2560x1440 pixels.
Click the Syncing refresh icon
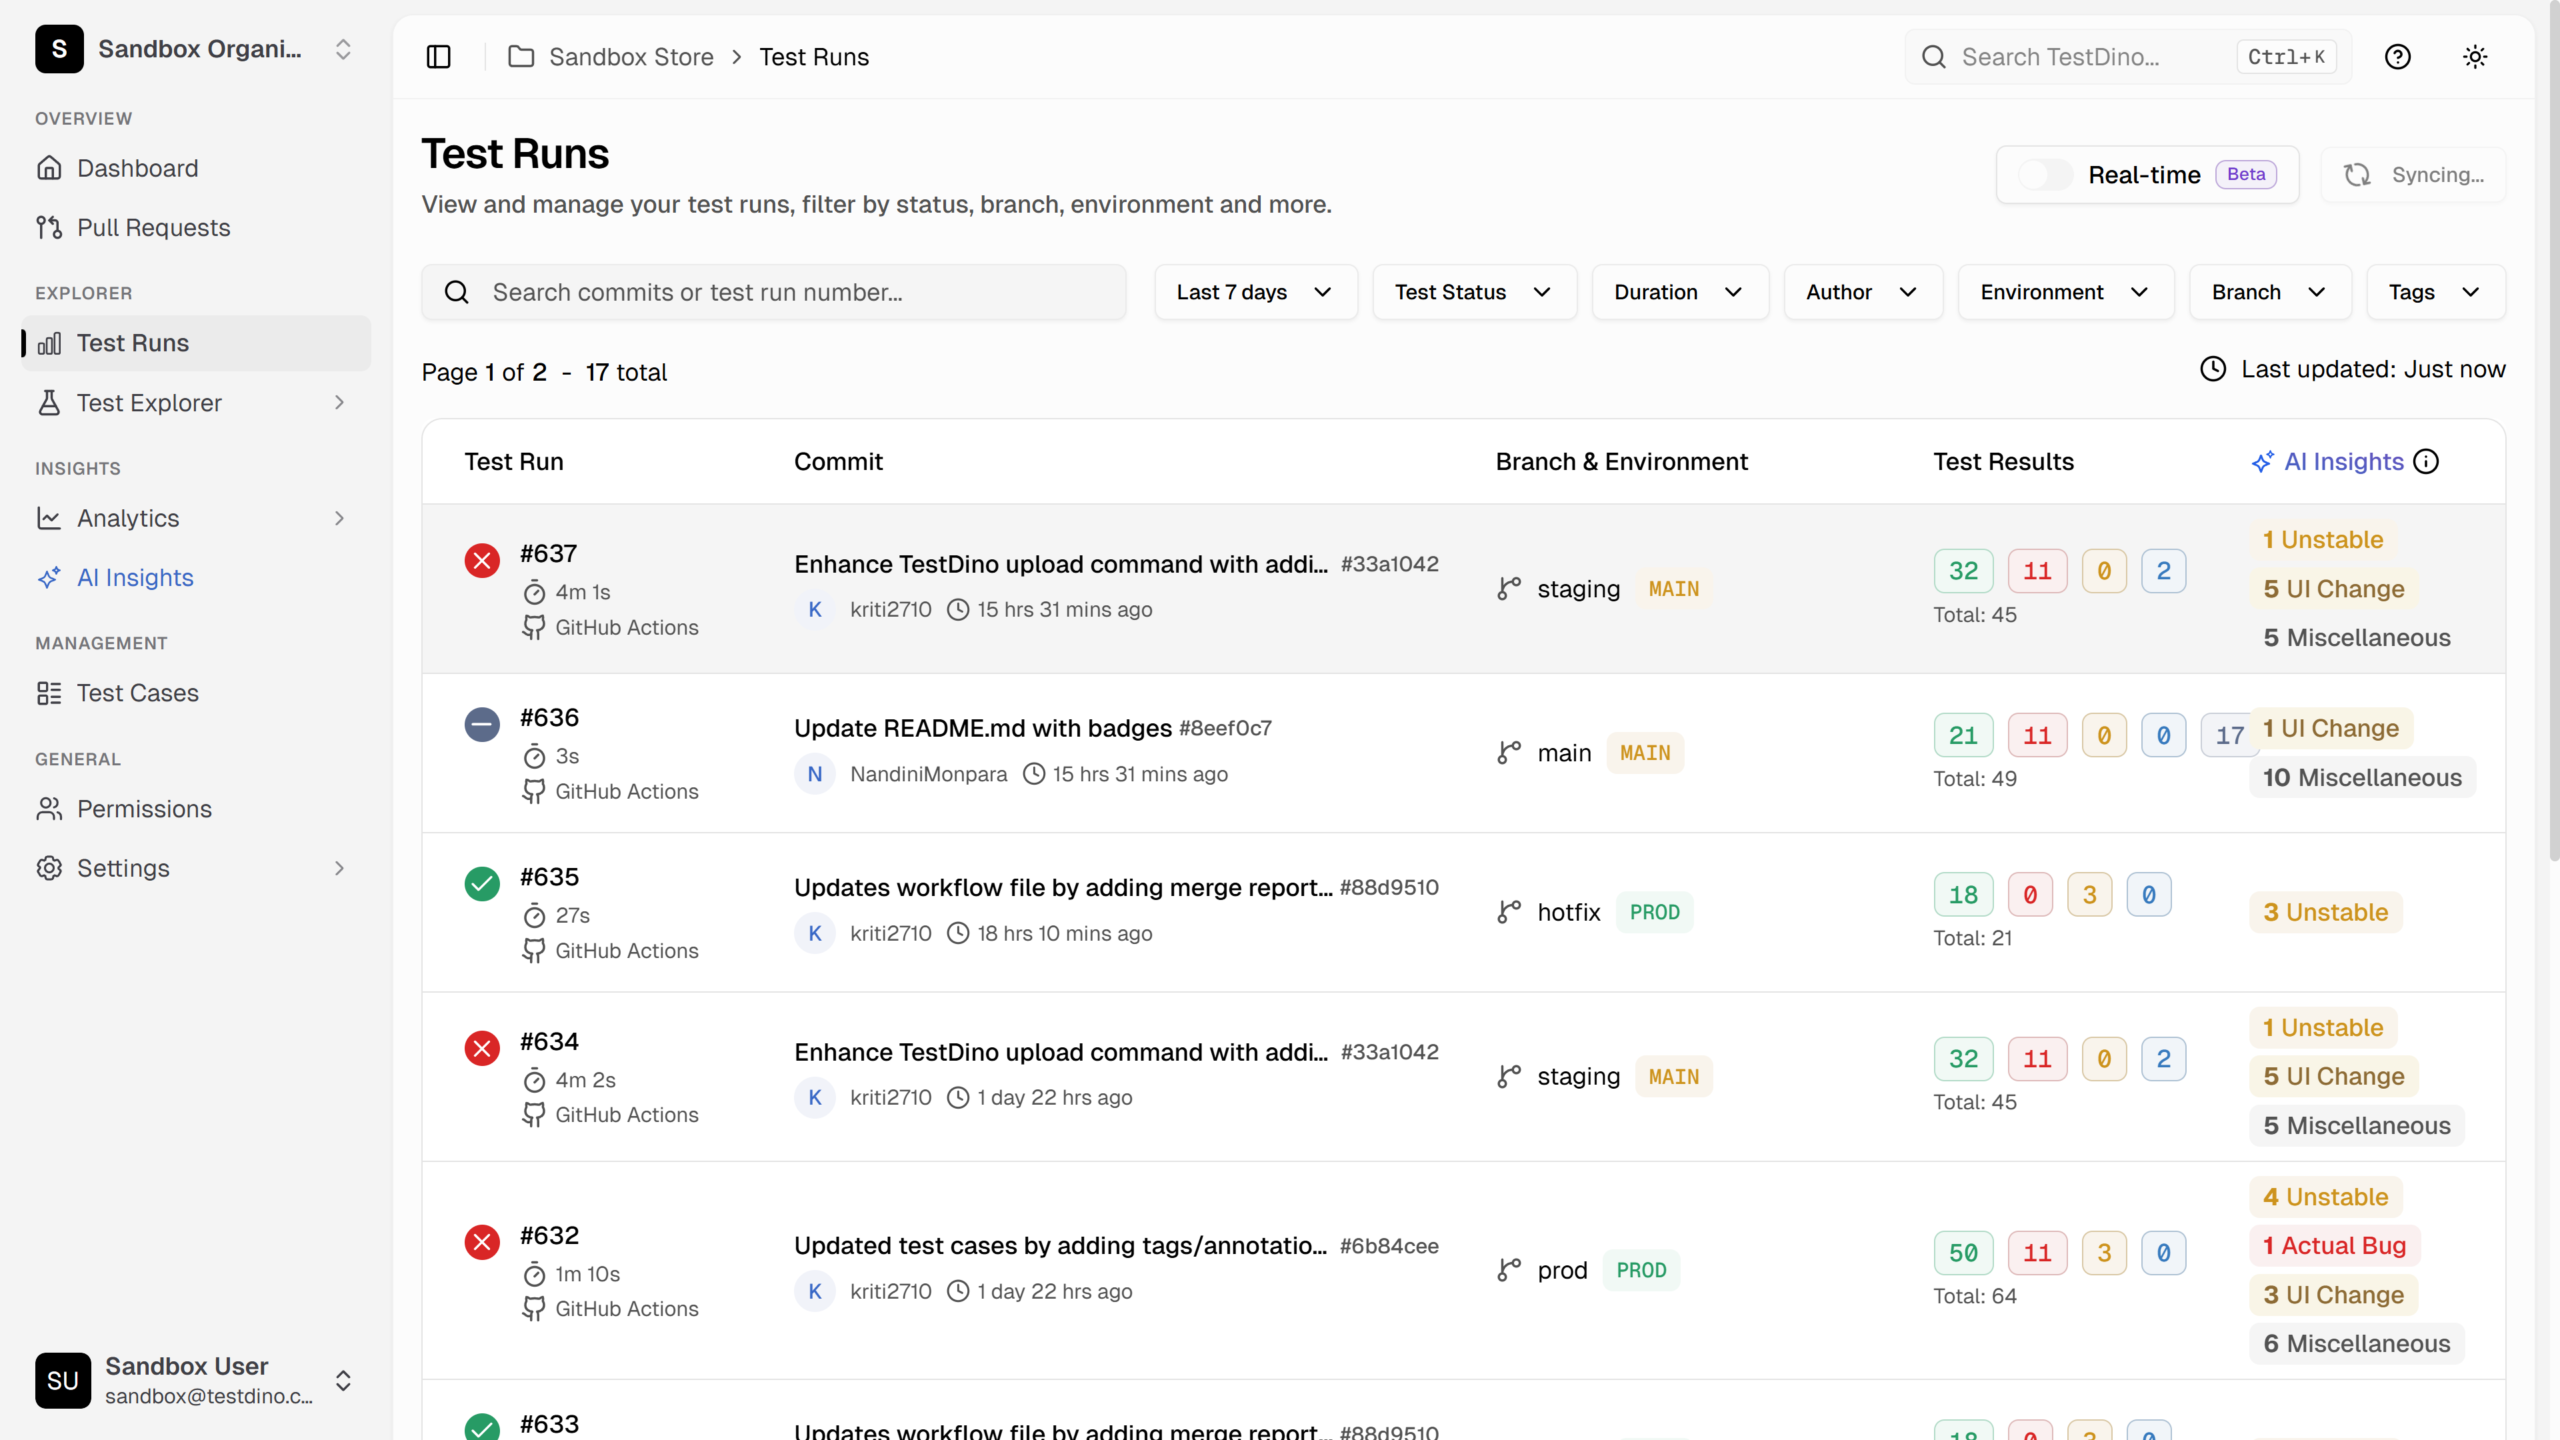(x=2357, y=175)
